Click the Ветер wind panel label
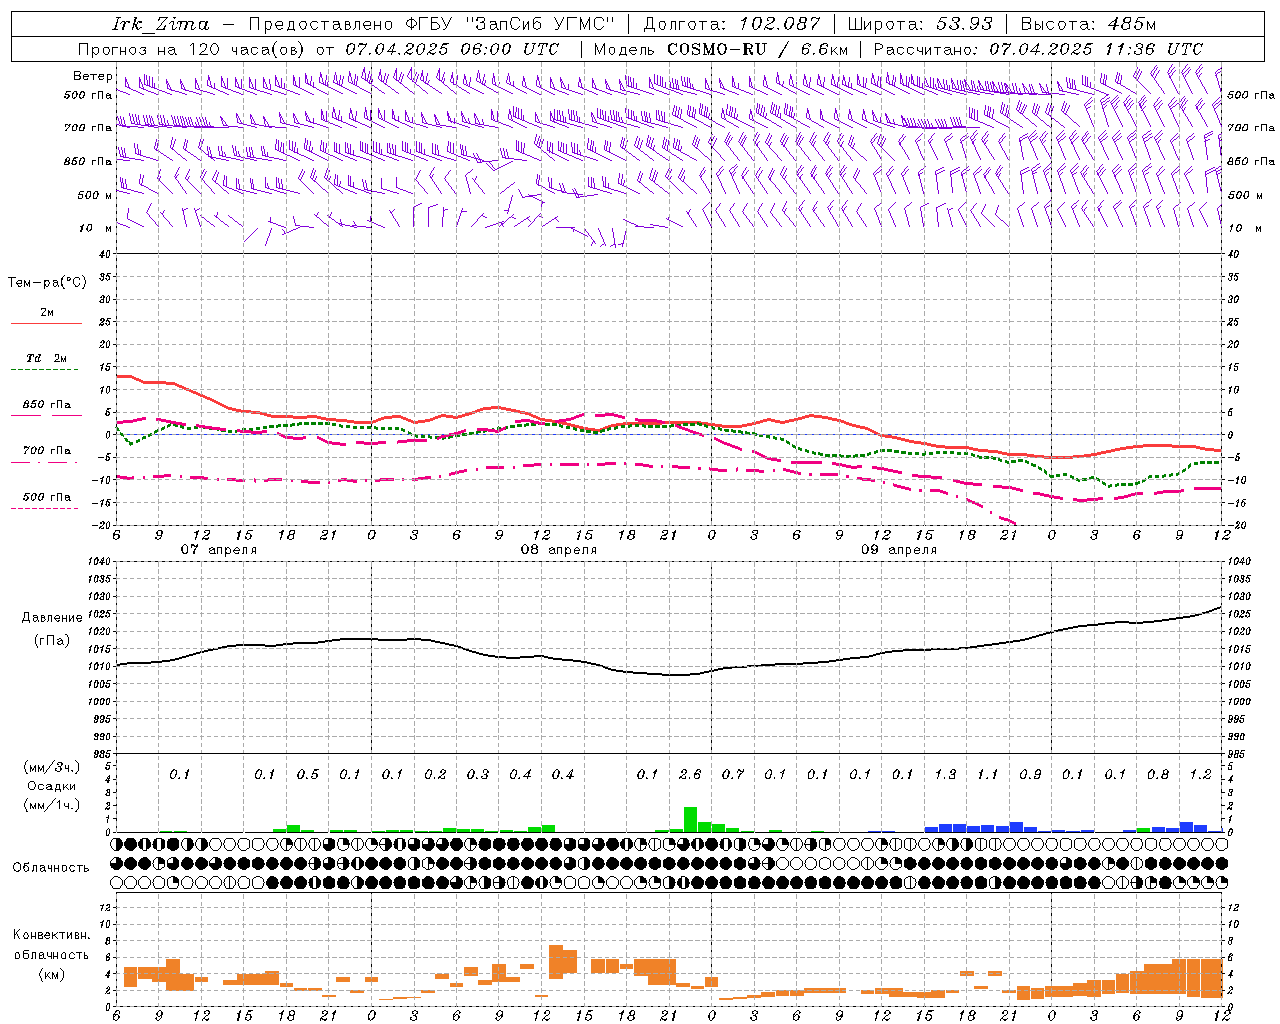Viewport: 1280px width, 1024px height. point(92,76)
